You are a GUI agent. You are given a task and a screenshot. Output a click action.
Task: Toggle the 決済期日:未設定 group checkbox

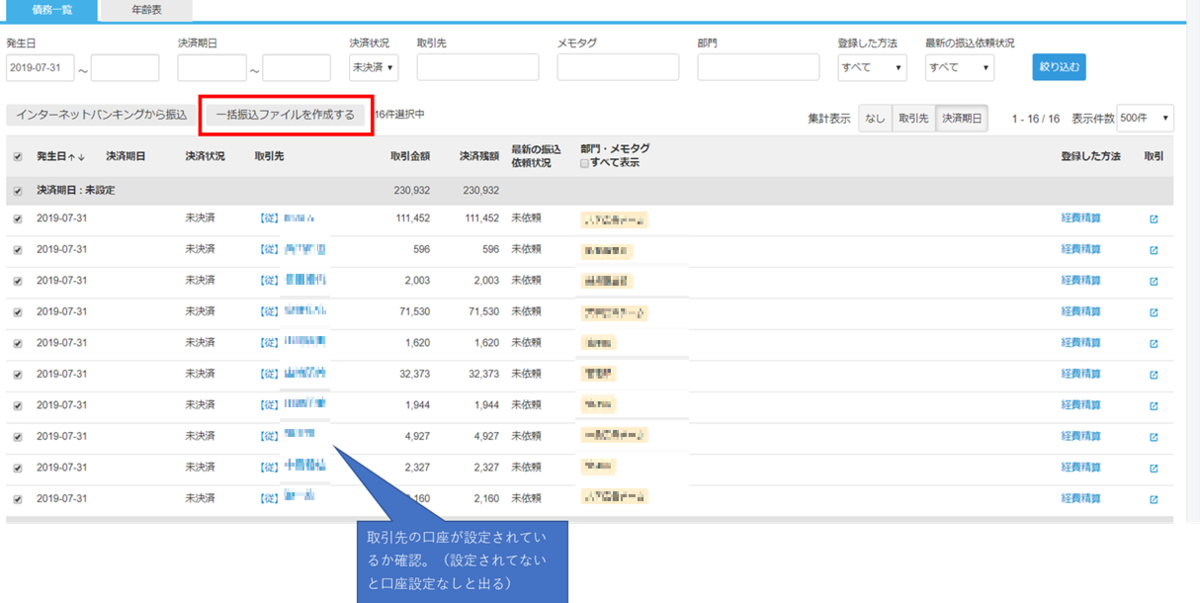point(17,190)
